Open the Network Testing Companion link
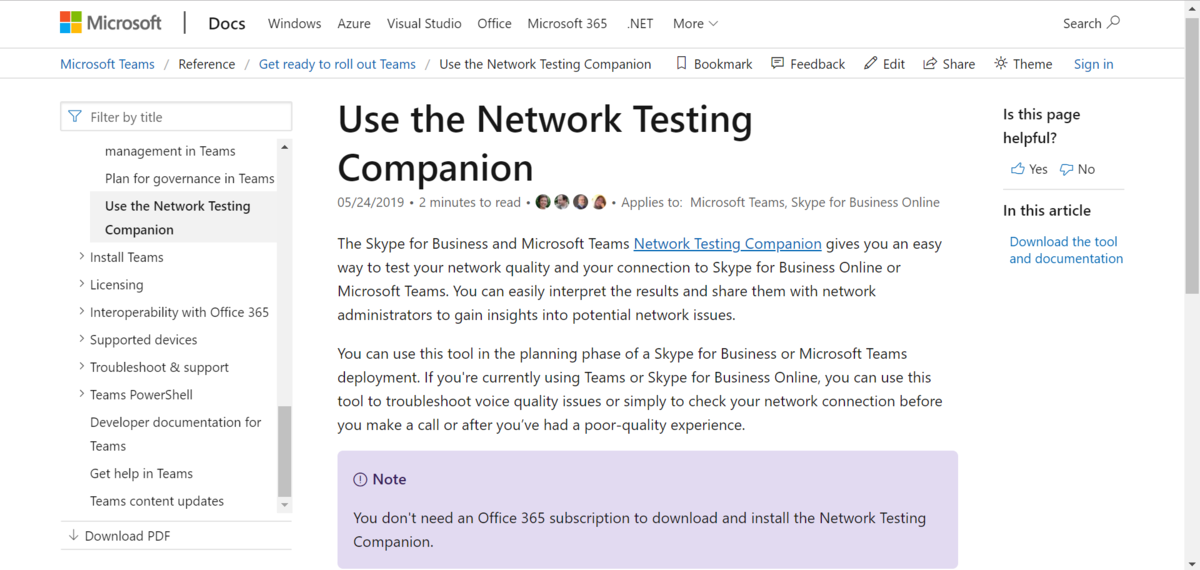Screen dimensions: 1200x570 click(x=728, y=243)
